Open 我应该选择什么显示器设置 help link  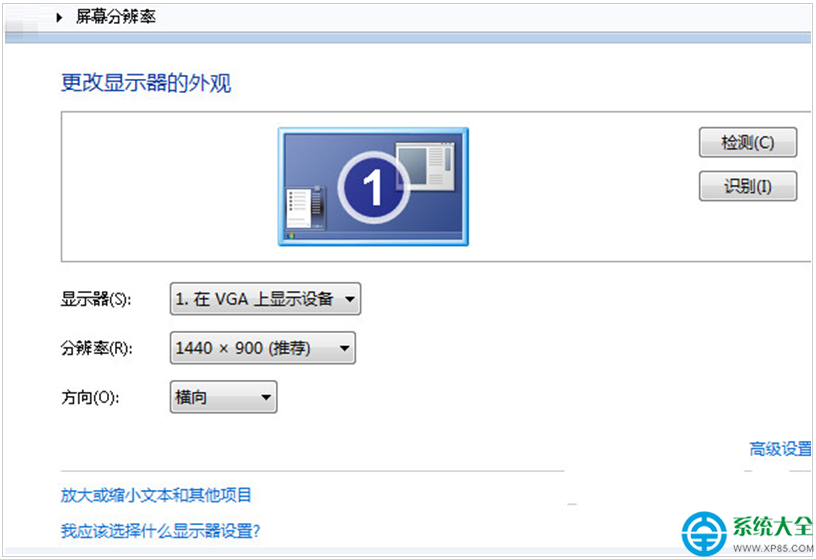point(160,531)
